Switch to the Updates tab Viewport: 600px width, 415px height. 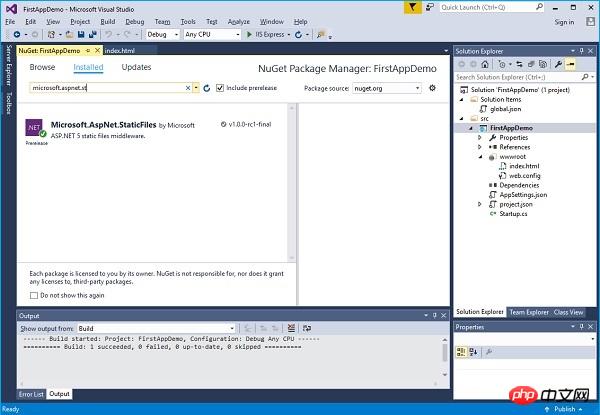[136, 67]
